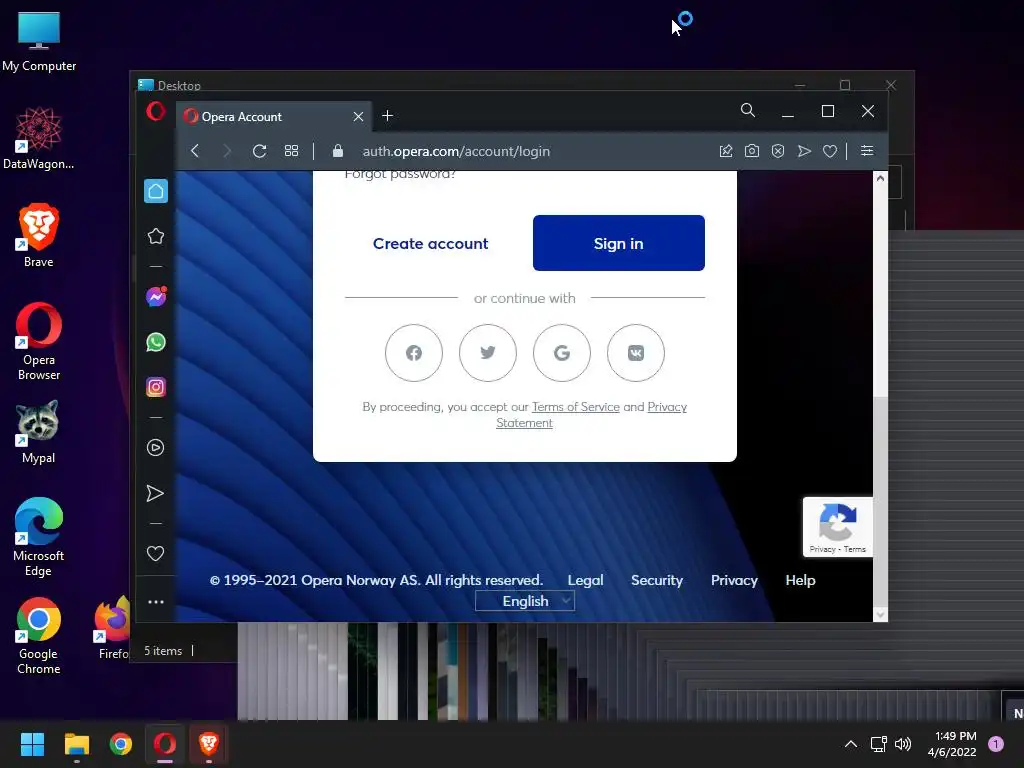Open the Security footer link

656,580
